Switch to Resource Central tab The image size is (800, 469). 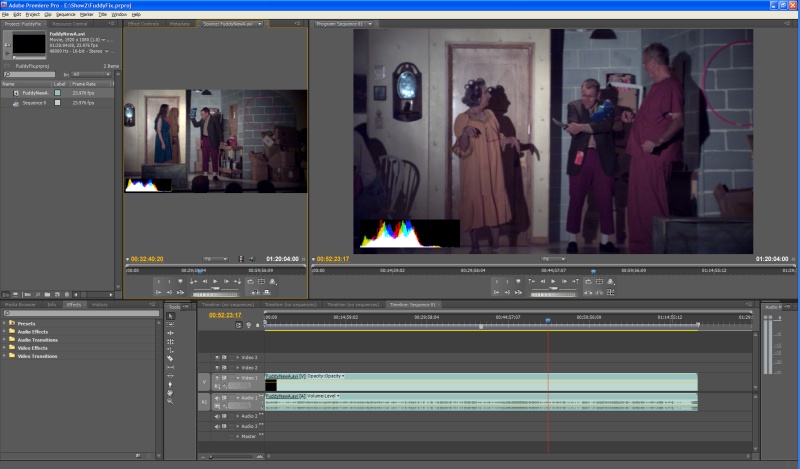[70, 24]
